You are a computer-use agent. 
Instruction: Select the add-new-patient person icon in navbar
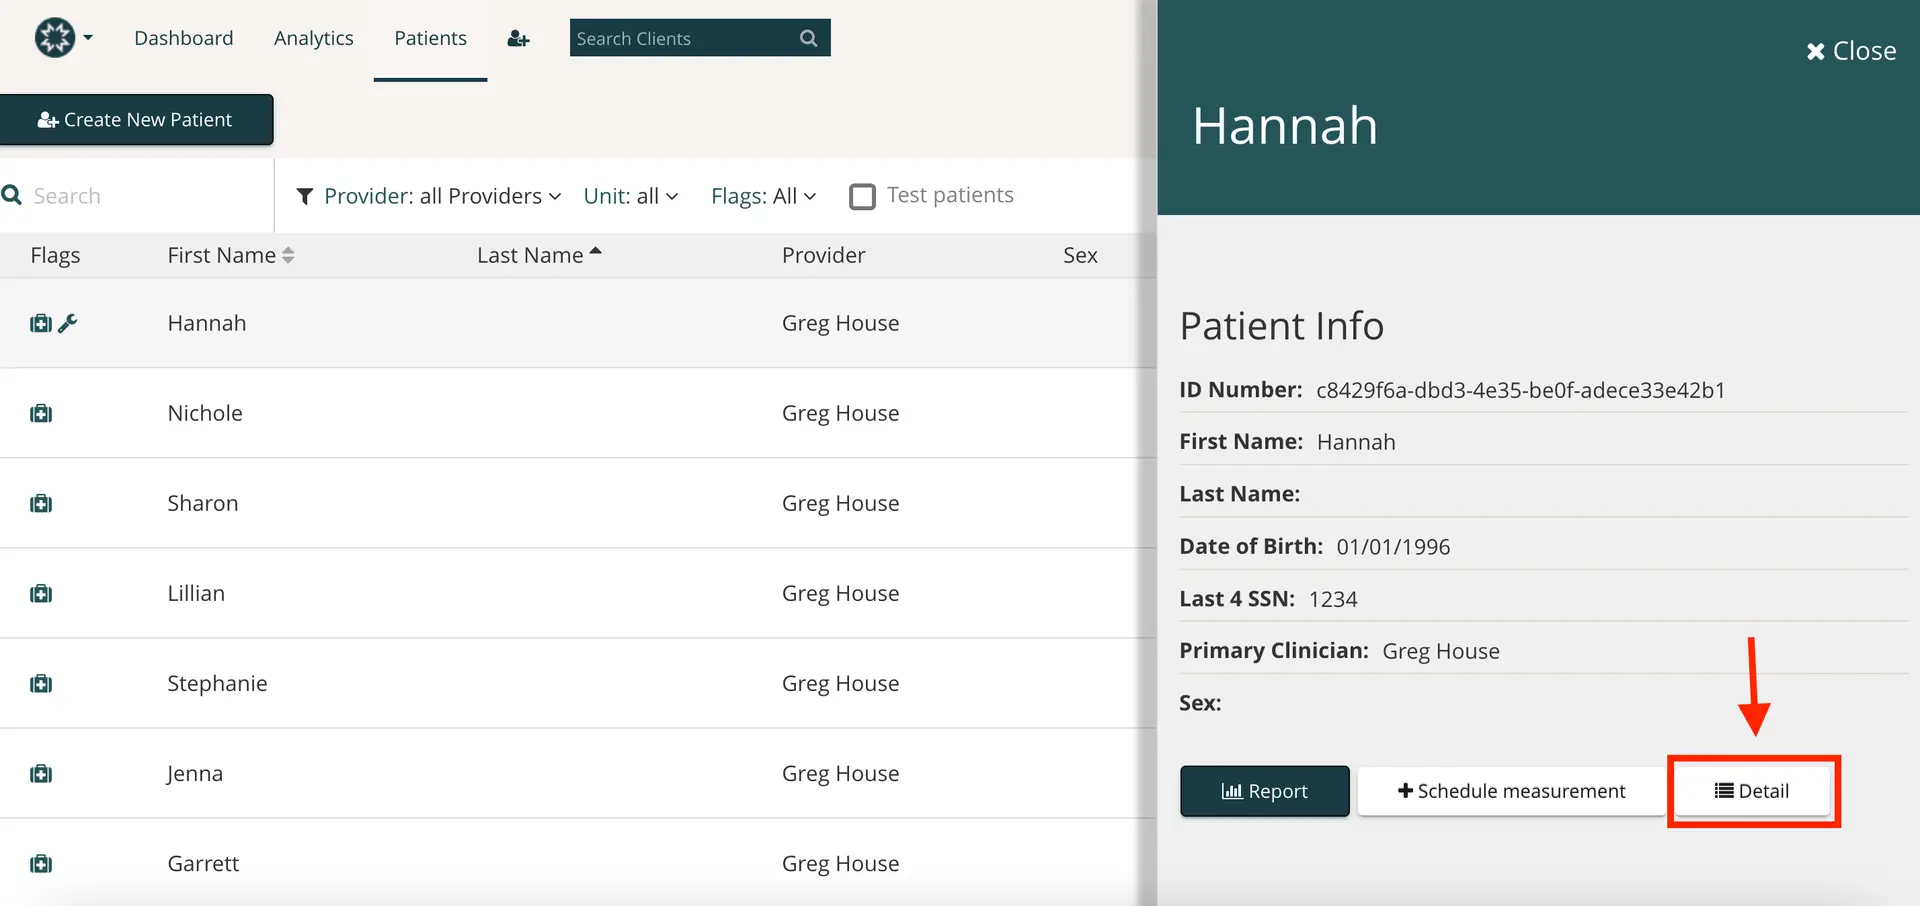point(517,38)
